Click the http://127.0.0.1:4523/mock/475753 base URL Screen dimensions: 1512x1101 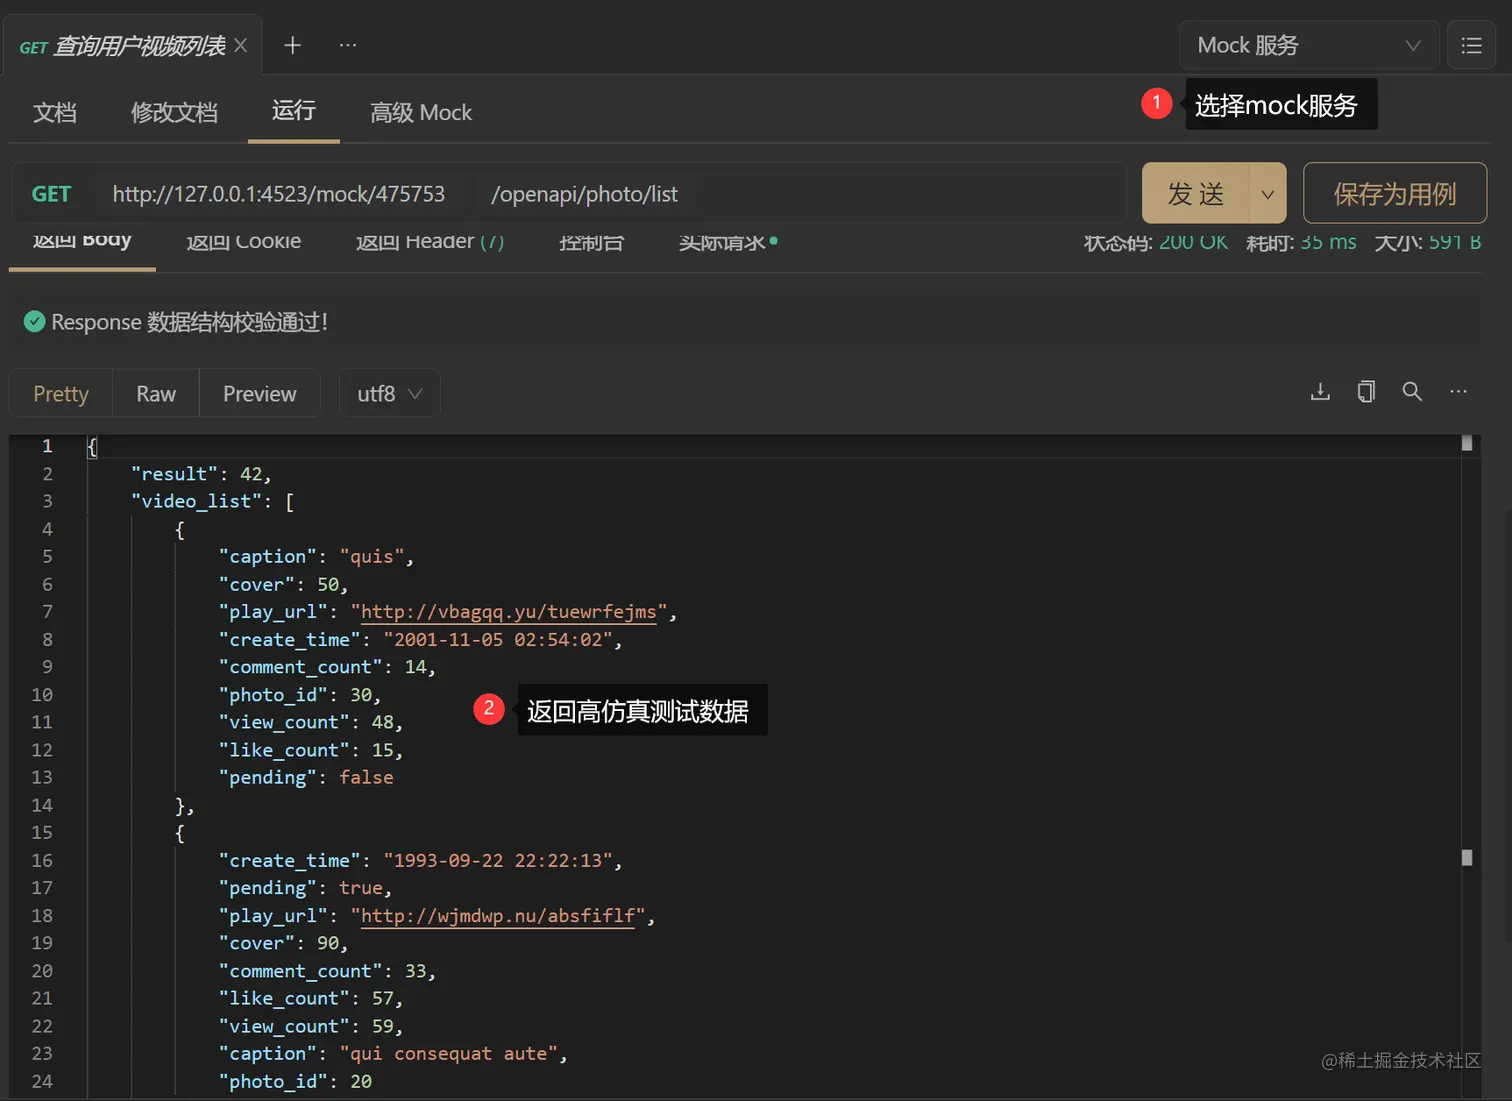tap(278, 194)
